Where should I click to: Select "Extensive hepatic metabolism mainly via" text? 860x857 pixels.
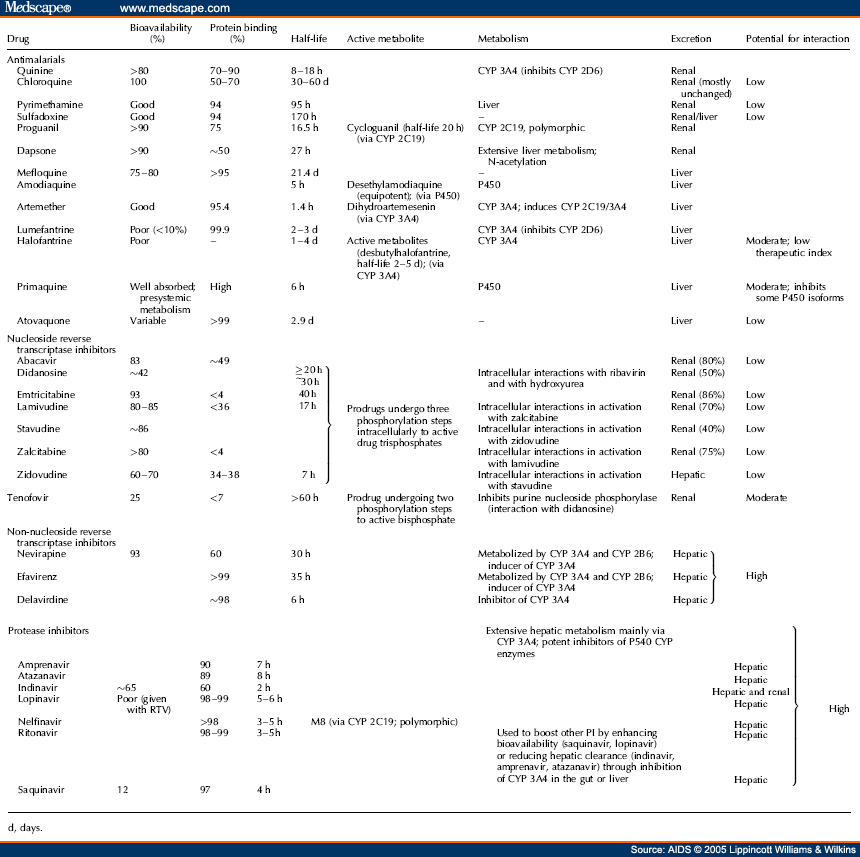click(x=575, y=631)
